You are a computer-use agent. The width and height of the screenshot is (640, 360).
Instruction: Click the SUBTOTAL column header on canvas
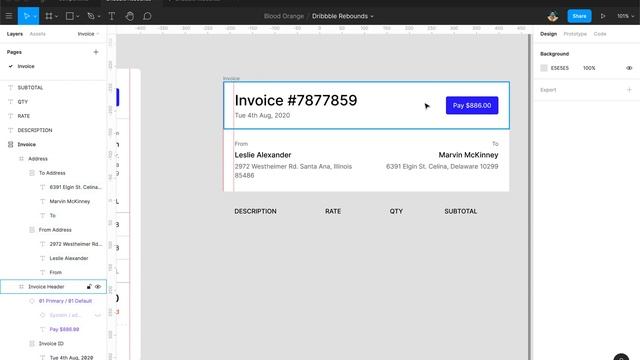pyautogui.click(x=460, y=211)
